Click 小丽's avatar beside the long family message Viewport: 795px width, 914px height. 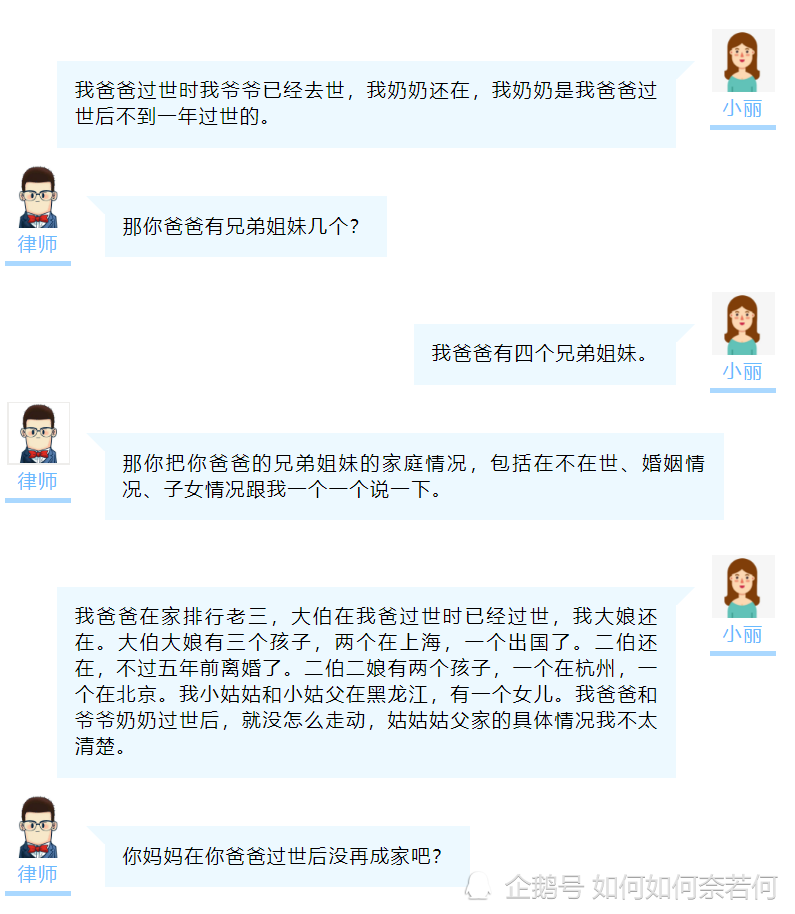(x=743, y=586)
